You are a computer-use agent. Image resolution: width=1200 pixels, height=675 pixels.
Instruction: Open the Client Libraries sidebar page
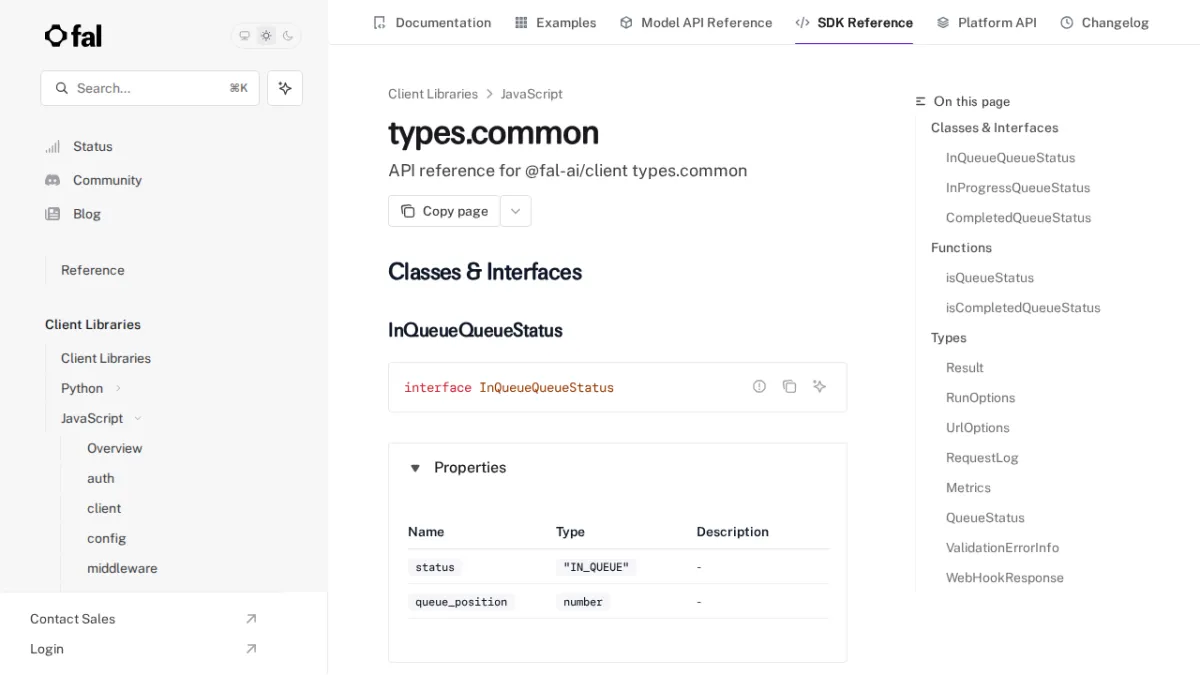click(x=106, y=358)
